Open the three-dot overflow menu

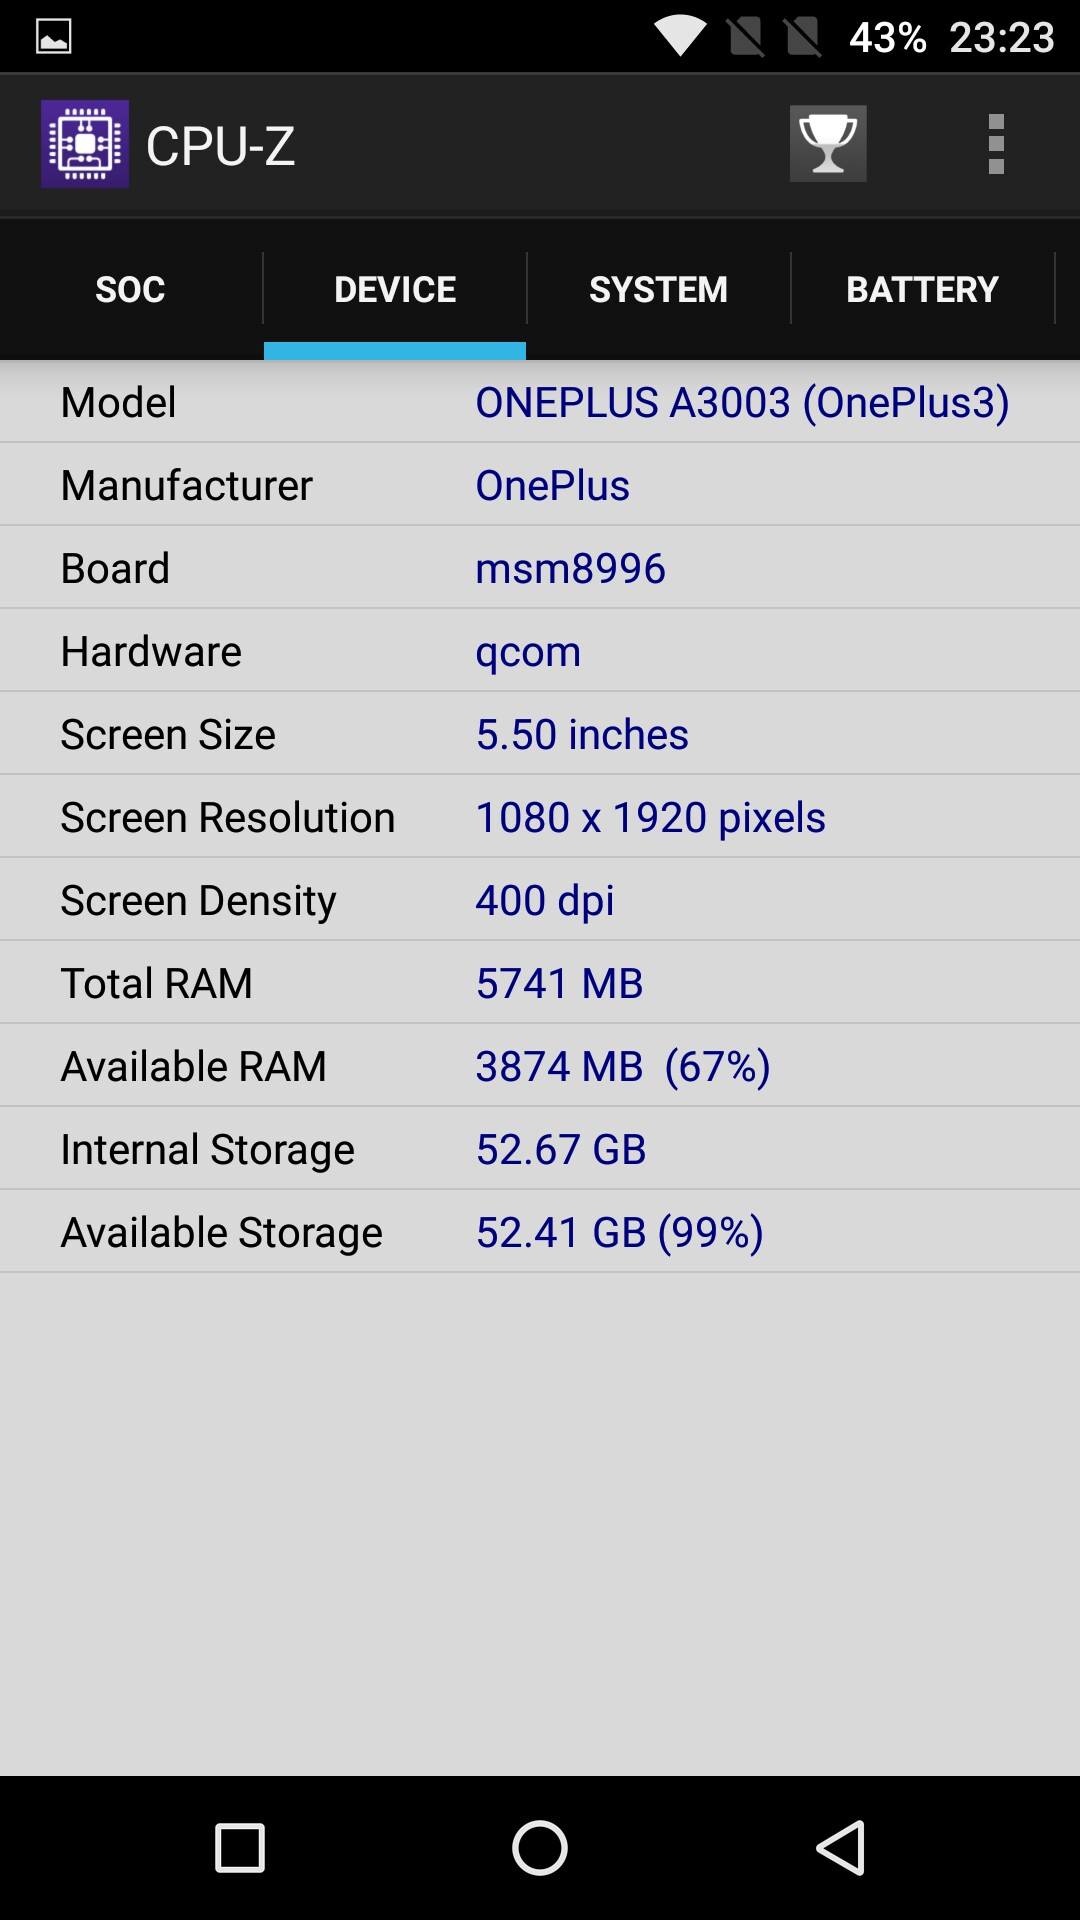click(x=995, y=144)
